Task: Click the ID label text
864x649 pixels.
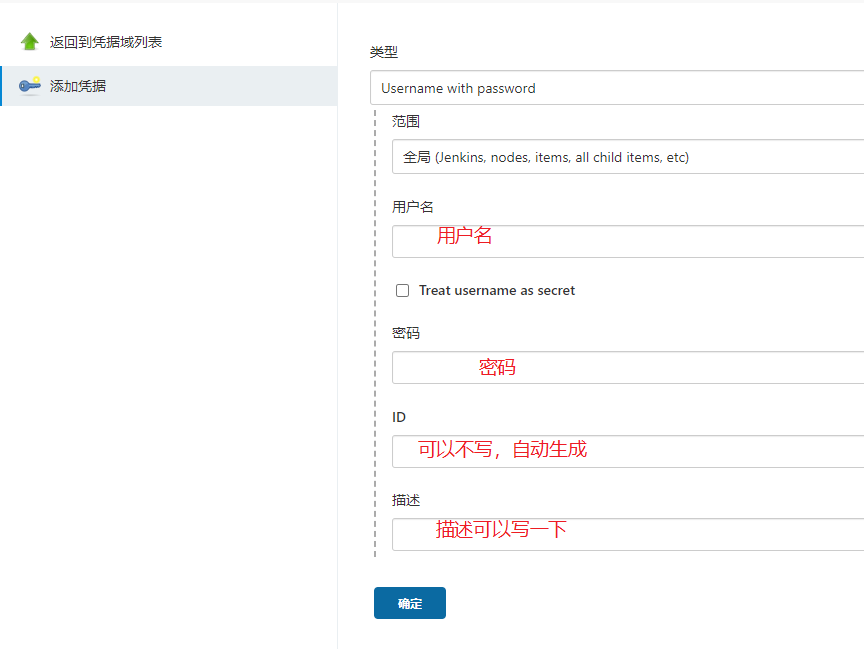Action: point(399,417)
